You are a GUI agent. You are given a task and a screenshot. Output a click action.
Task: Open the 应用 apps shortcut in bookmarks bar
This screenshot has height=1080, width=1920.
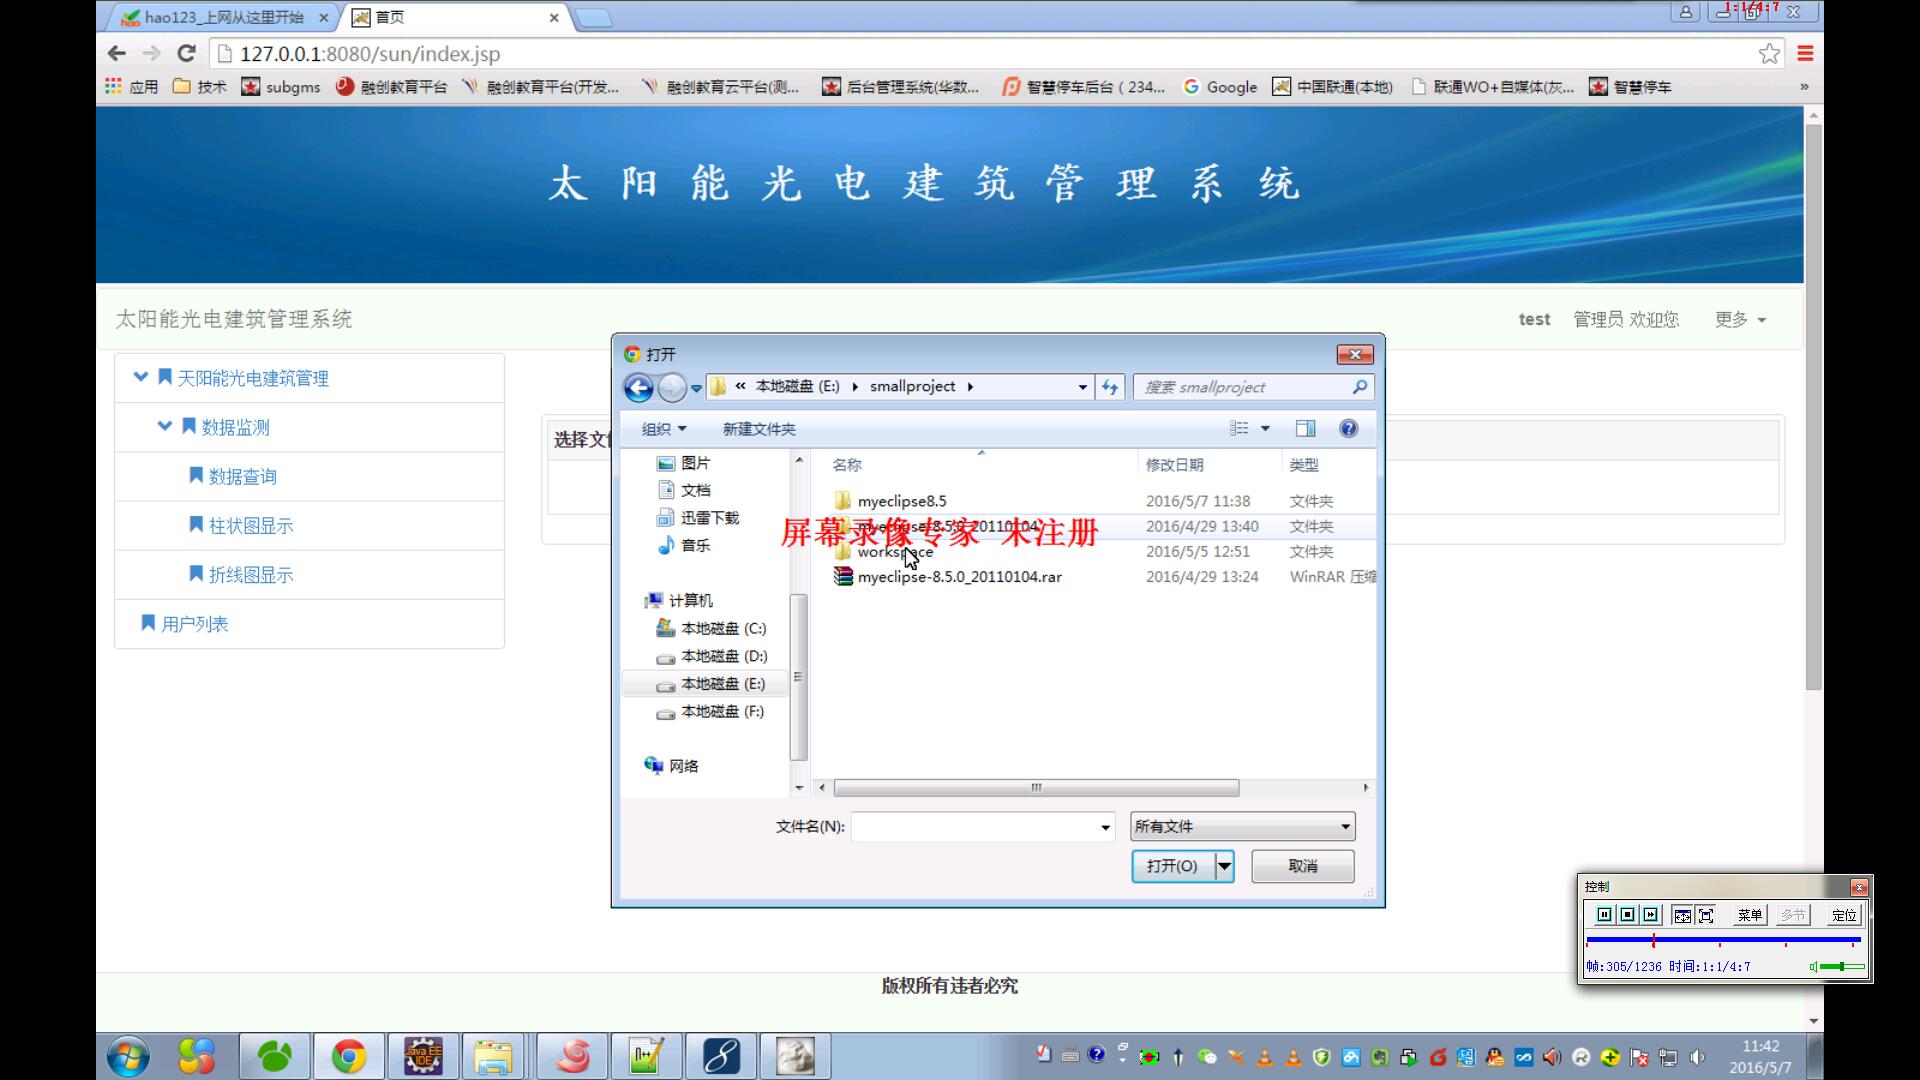click(x=131, y=87)
